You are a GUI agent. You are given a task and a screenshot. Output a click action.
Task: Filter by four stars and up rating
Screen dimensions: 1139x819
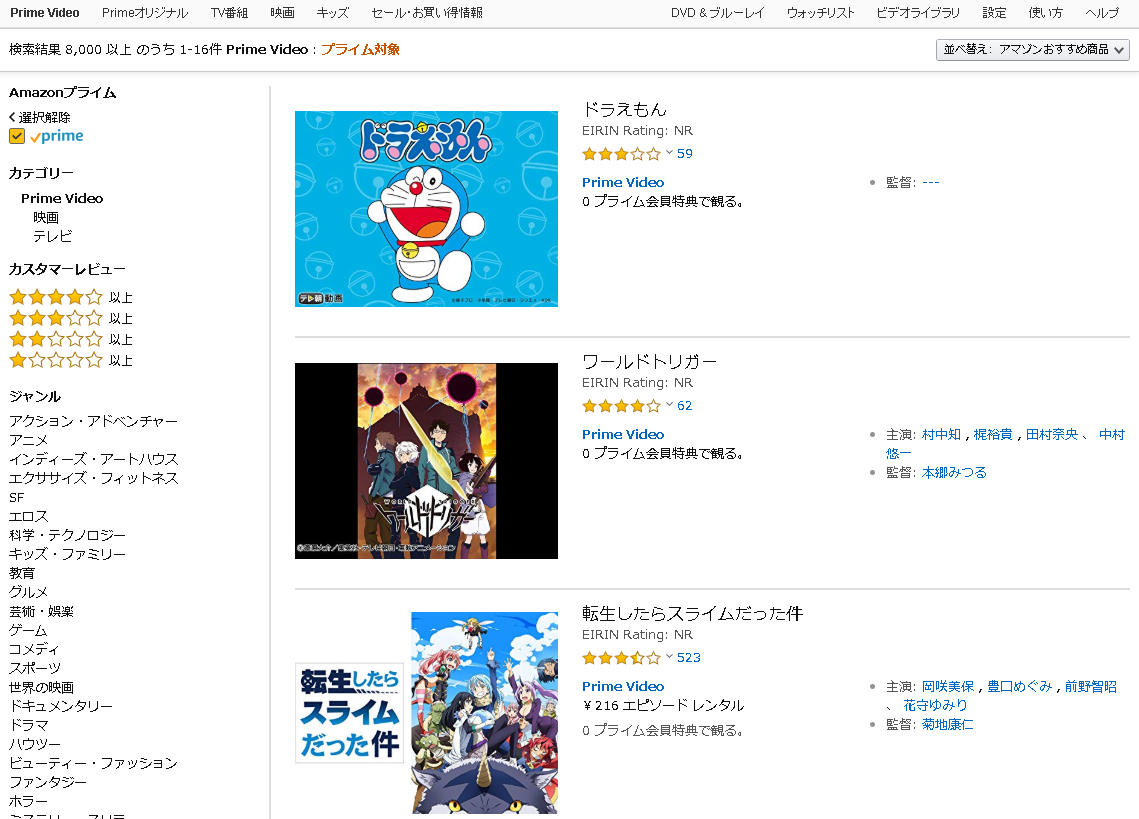pyautogui.click(x=70, y=297)
